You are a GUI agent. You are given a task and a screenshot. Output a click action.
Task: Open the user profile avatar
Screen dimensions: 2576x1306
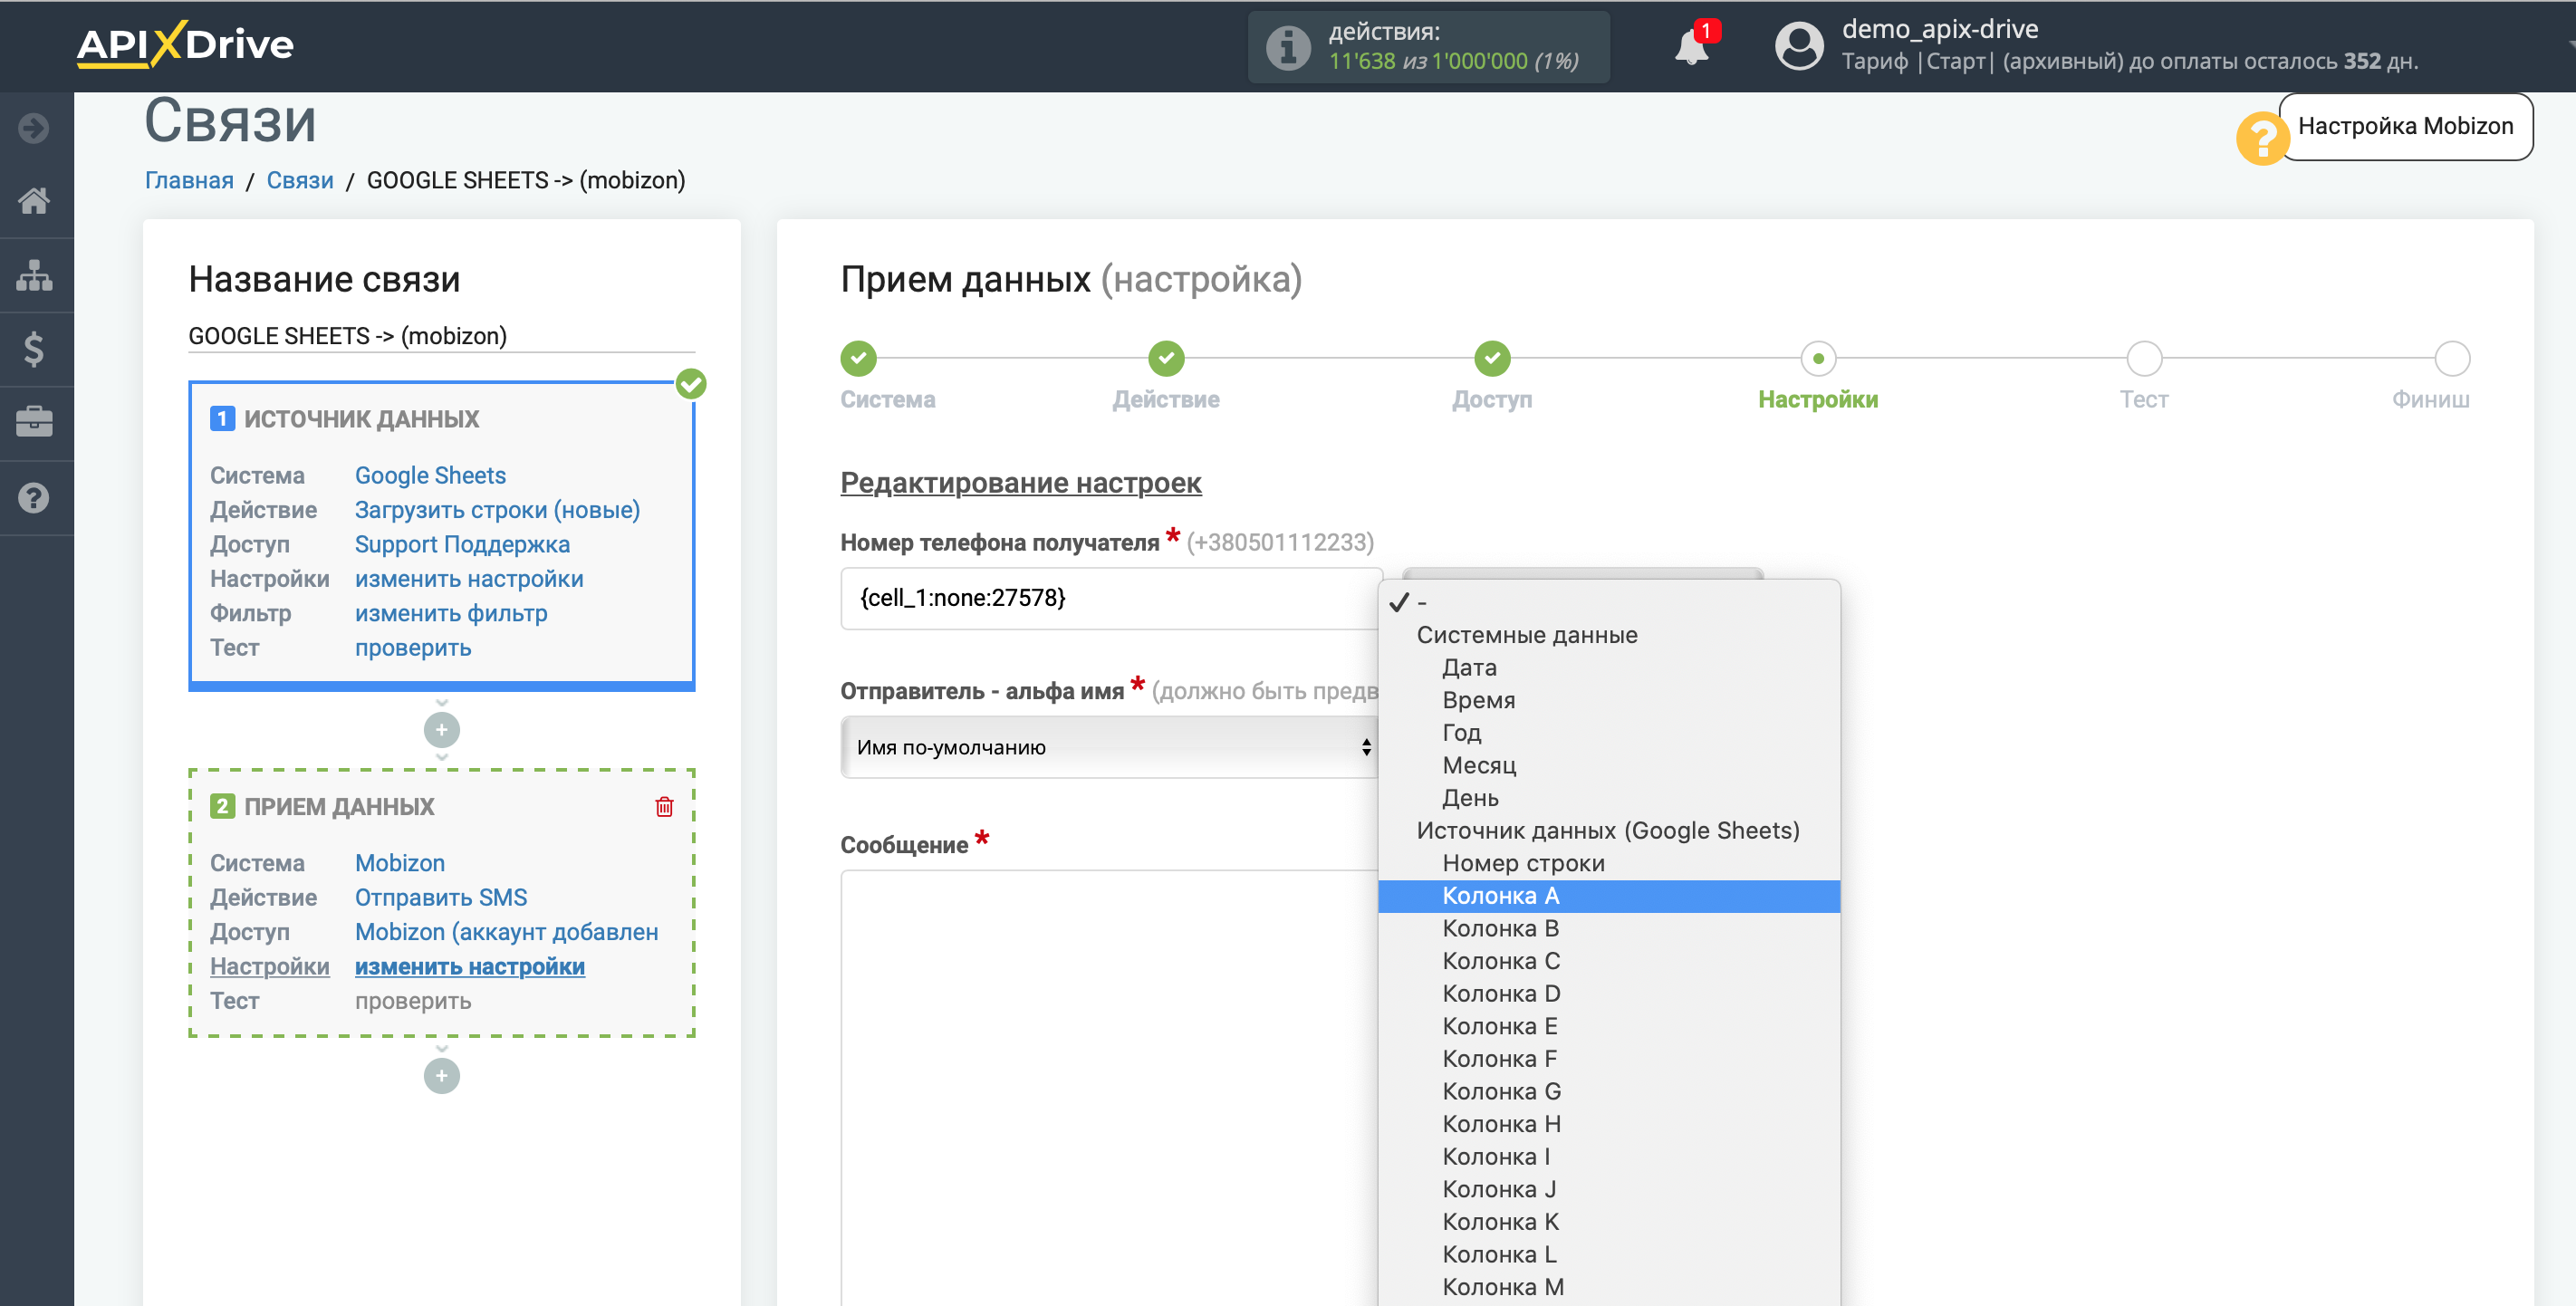coord(1799,46)
